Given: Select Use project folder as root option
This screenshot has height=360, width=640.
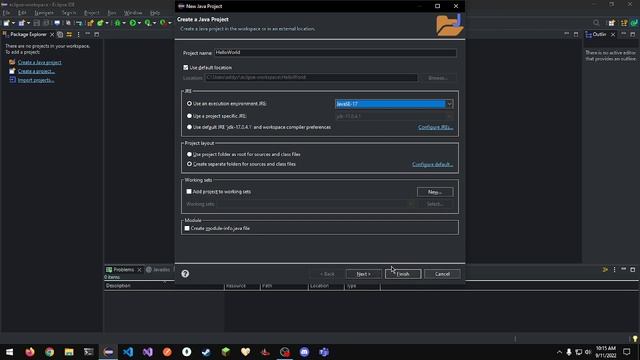Looking at the screenshot, I should coord(189,154).
